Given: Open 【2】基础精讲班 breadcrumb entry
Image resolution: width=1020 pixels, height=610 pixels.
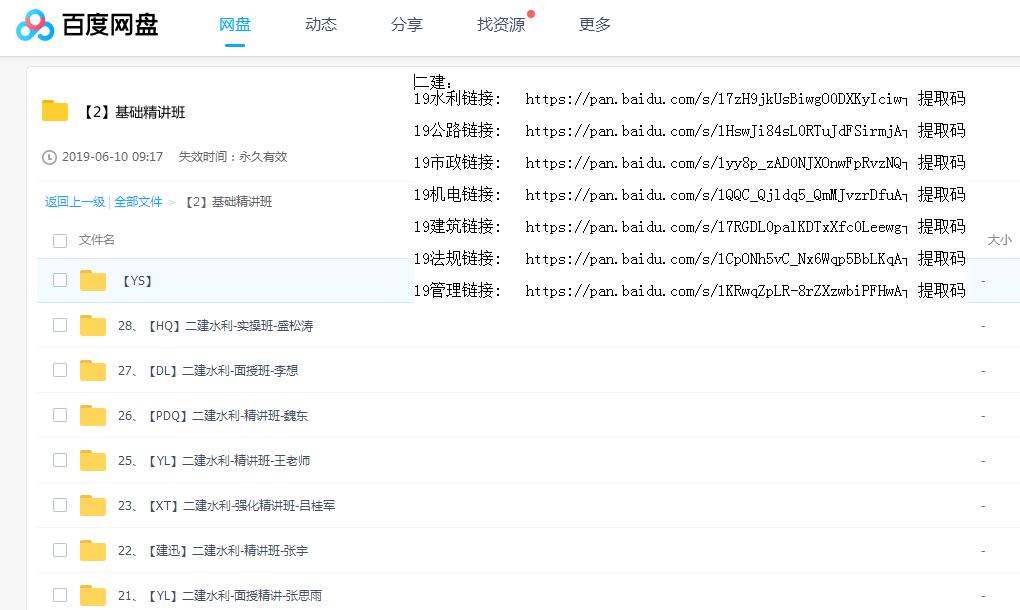Looking at the screenshot, I should pos(229,201).
